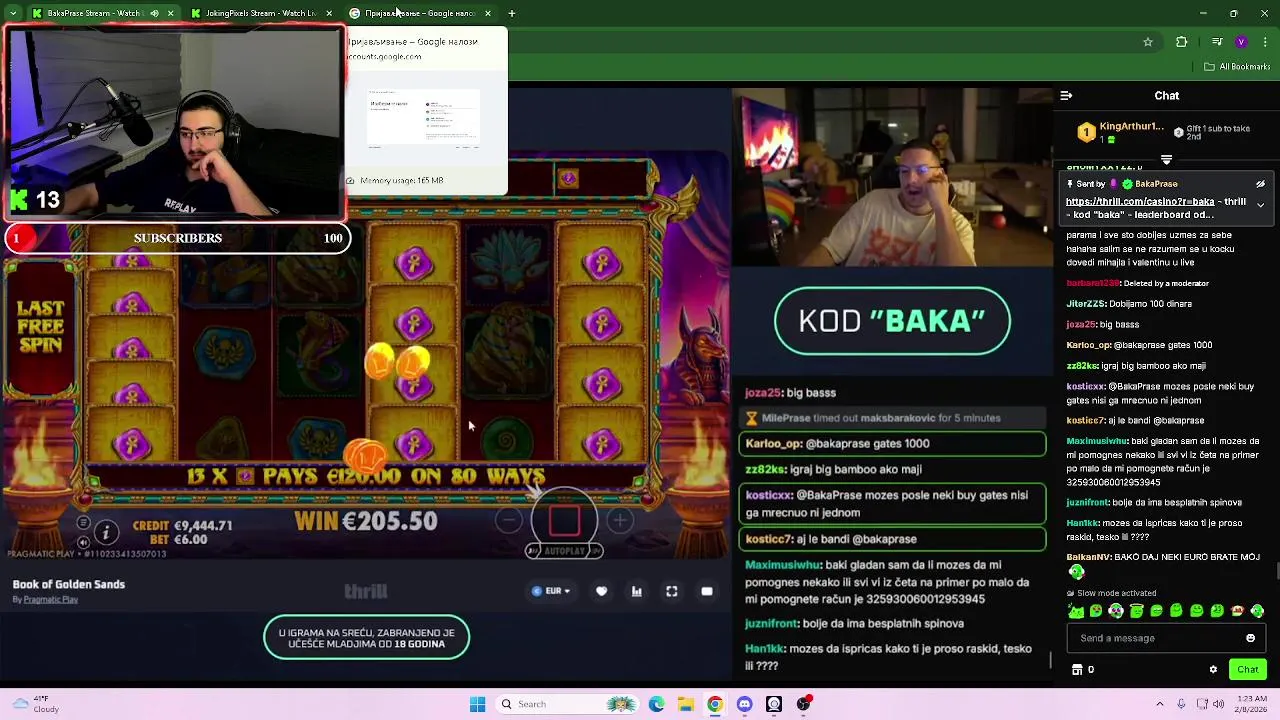Screen dimensions: 1280x720
Task: Open Microsoft Edge from taskbar
Action: (x=656, y=704)
